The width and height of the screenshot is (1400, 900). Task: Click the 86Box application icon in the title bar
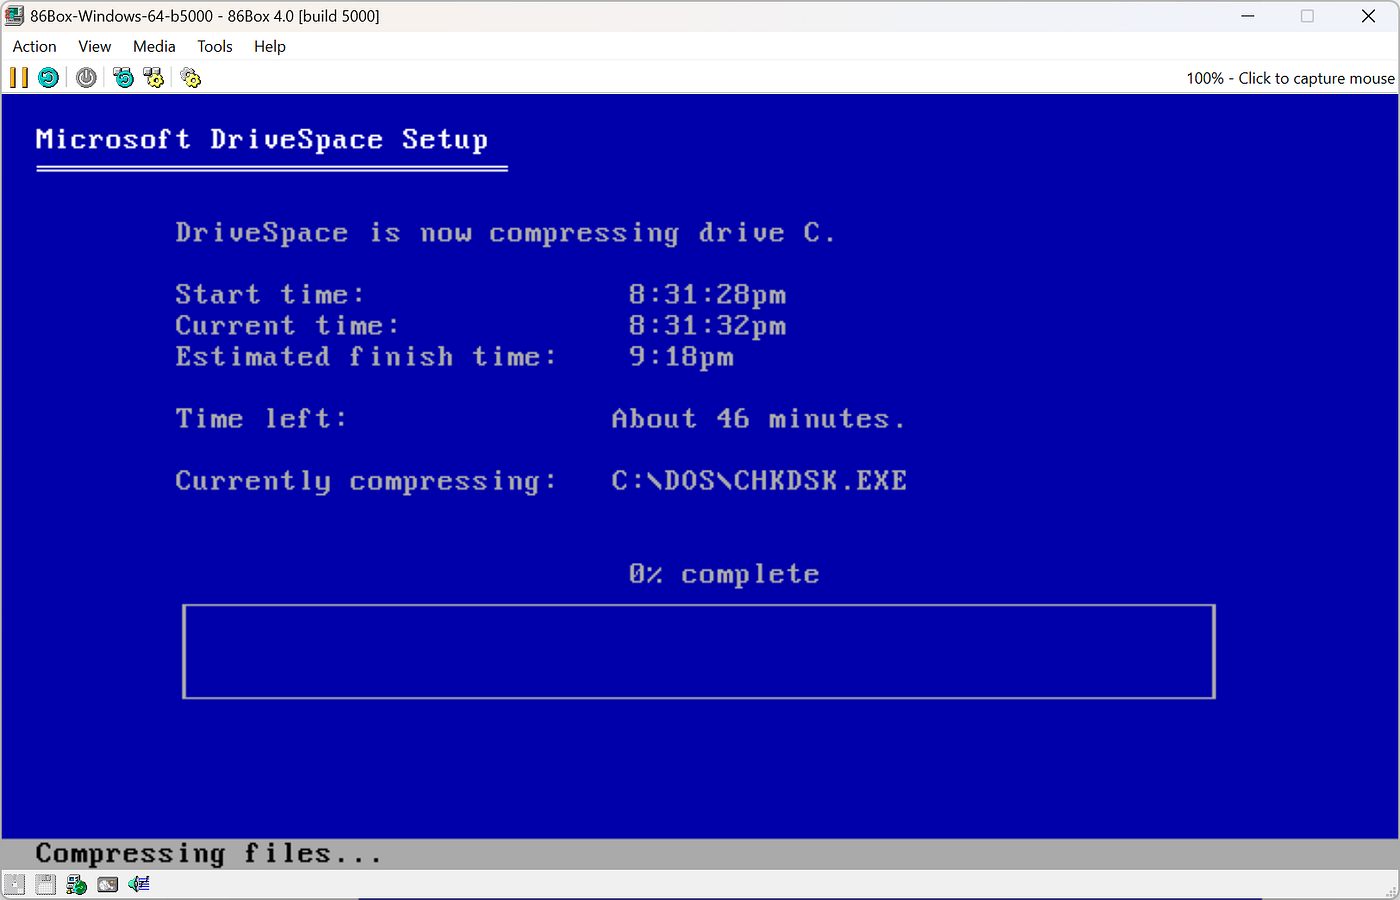(14, 16)
